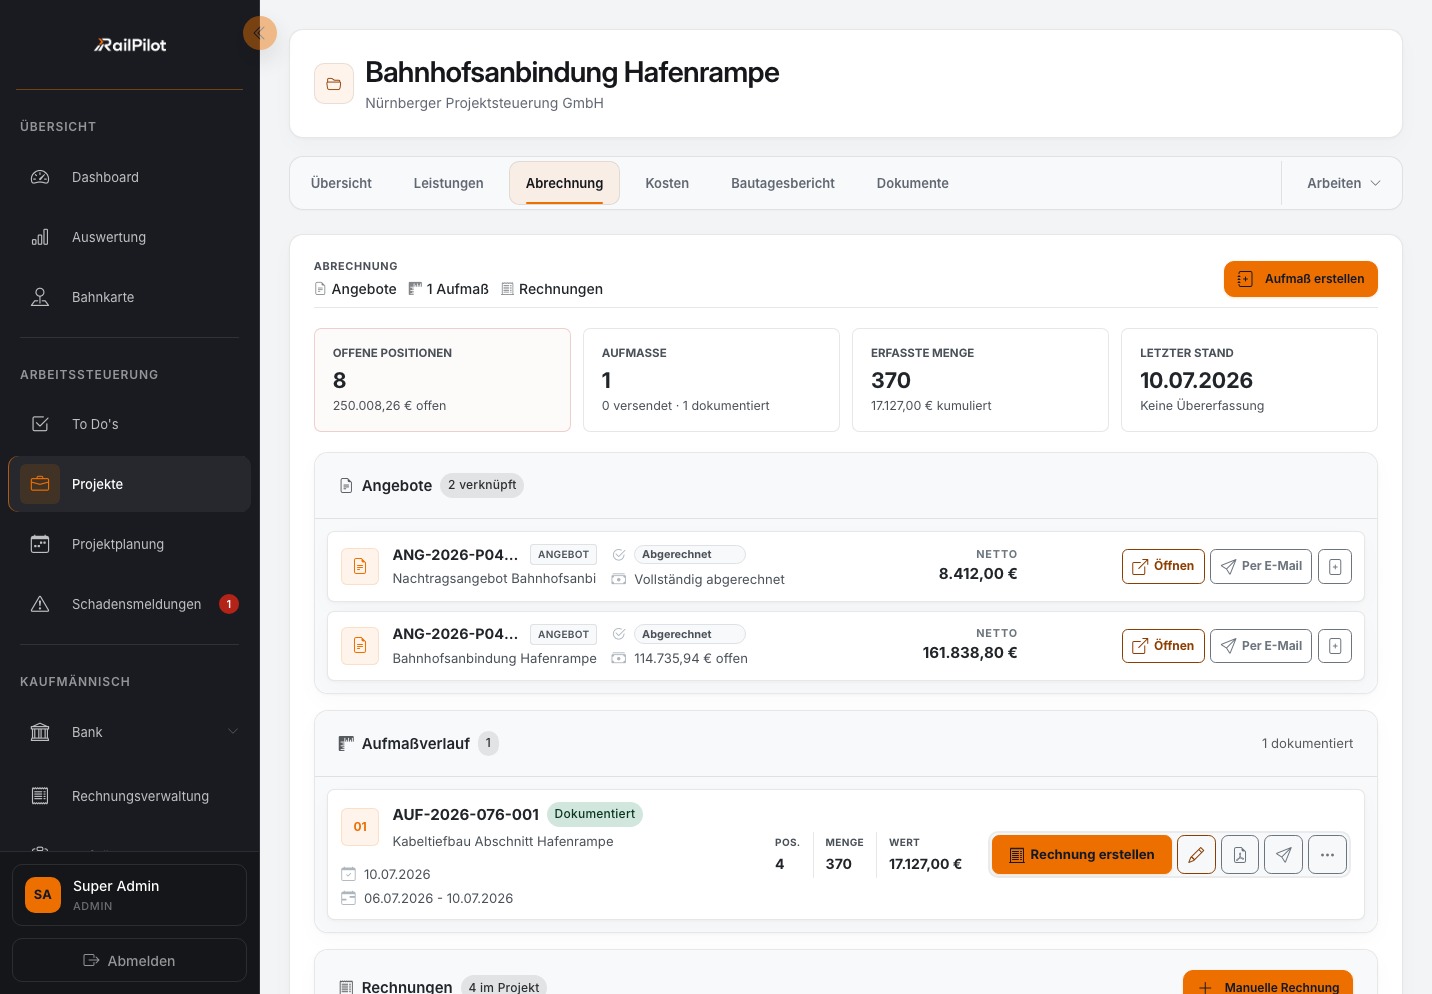Jump to the Rechnungen anchor link
Viewport: 1432px width, 994px height.
click(552, 289)
